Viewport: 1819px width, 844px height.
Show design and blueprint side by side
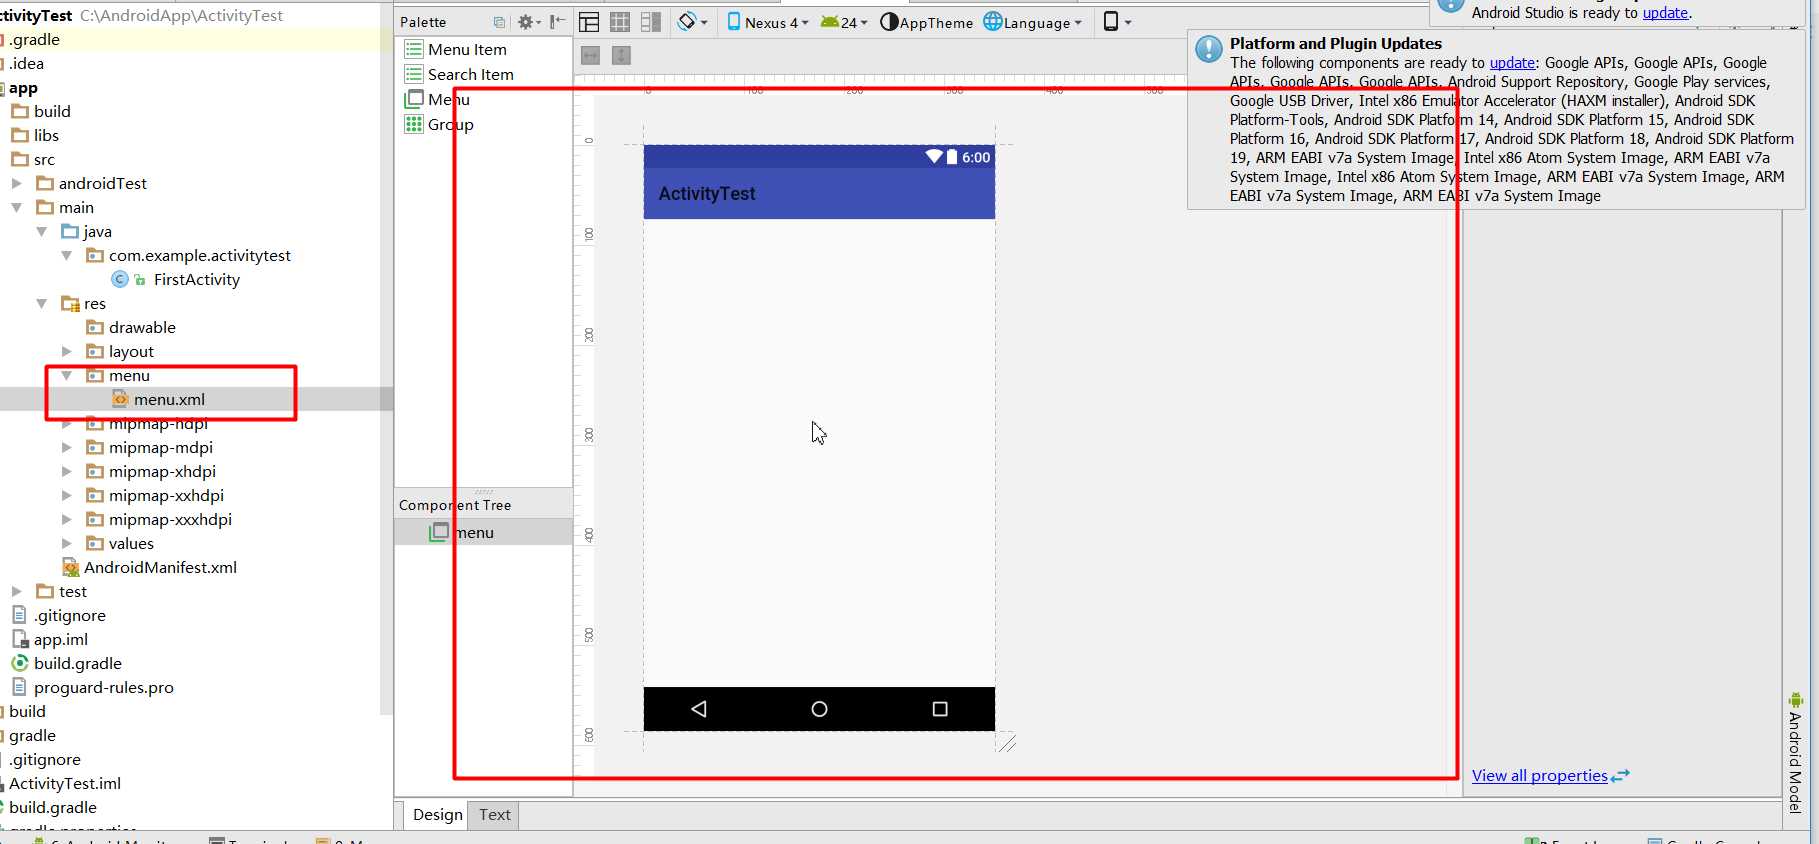click(651, 22)
